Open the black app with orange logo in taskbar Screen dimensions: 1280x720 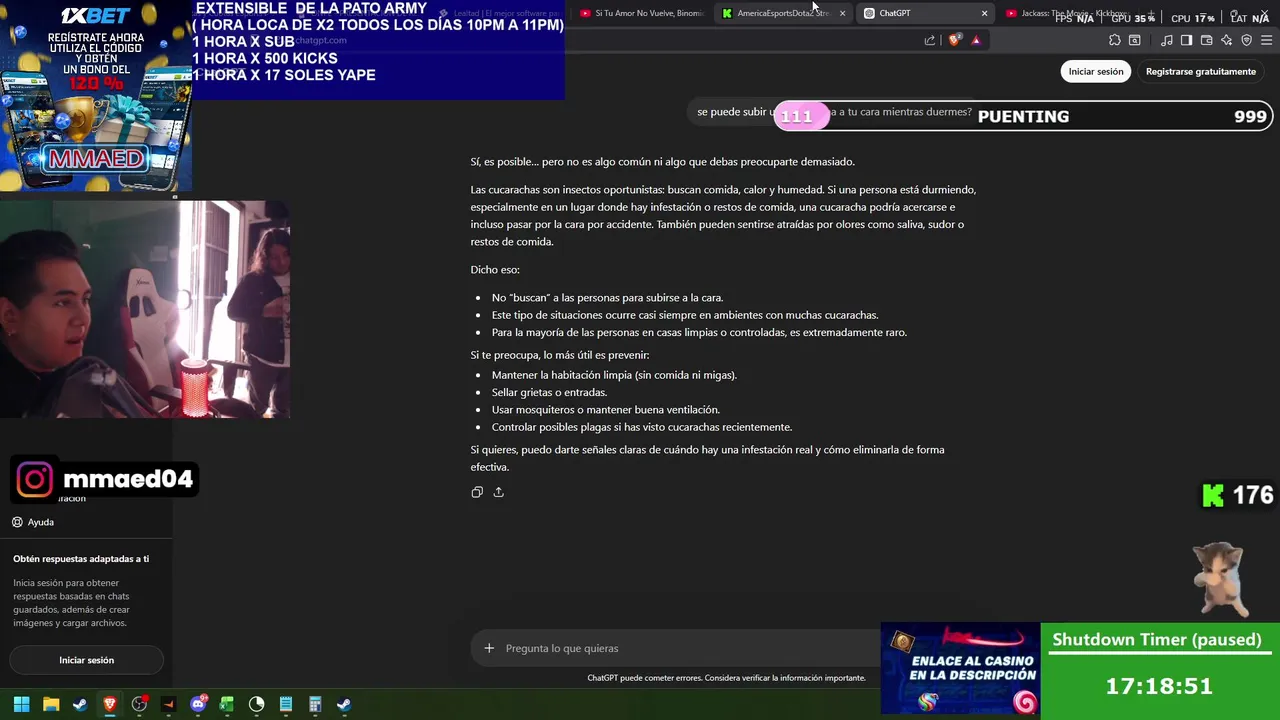[168, 704]
